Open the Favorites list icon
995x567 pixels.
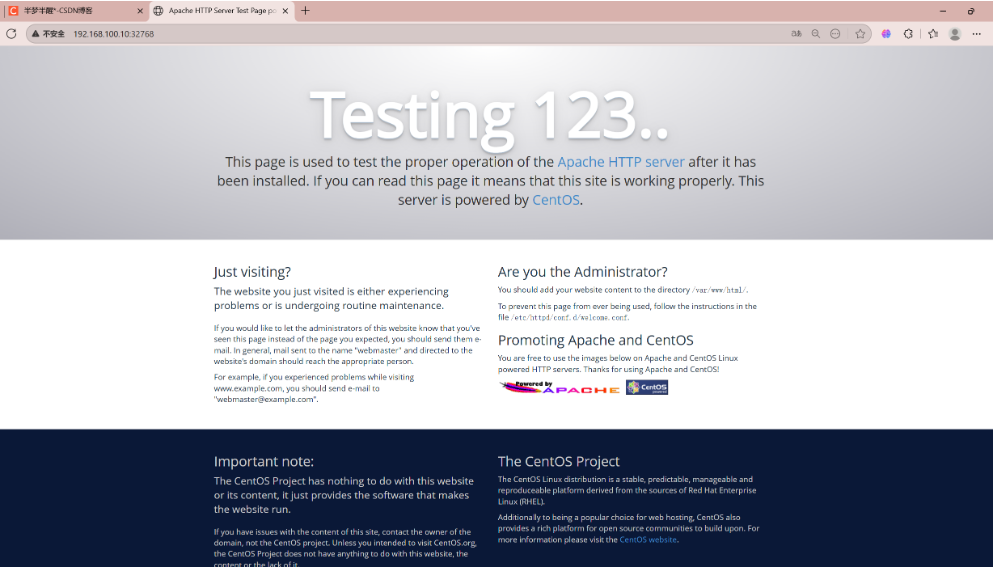933,34
